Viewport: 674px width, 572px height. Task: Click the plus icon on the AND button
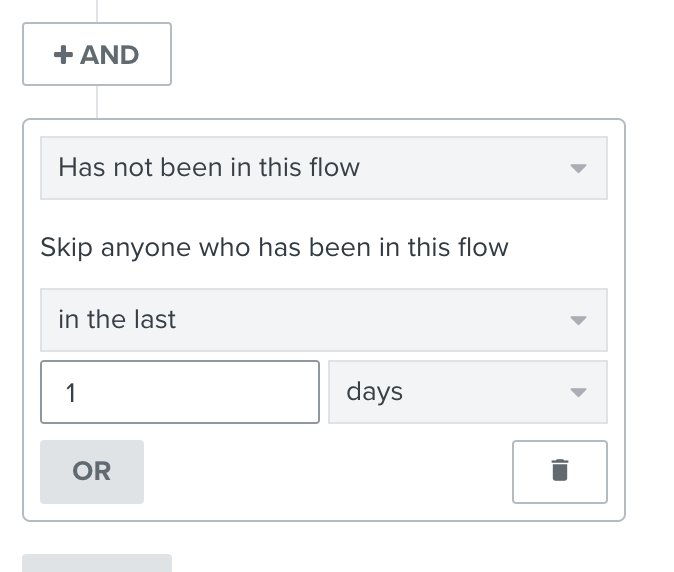(63, 55)
